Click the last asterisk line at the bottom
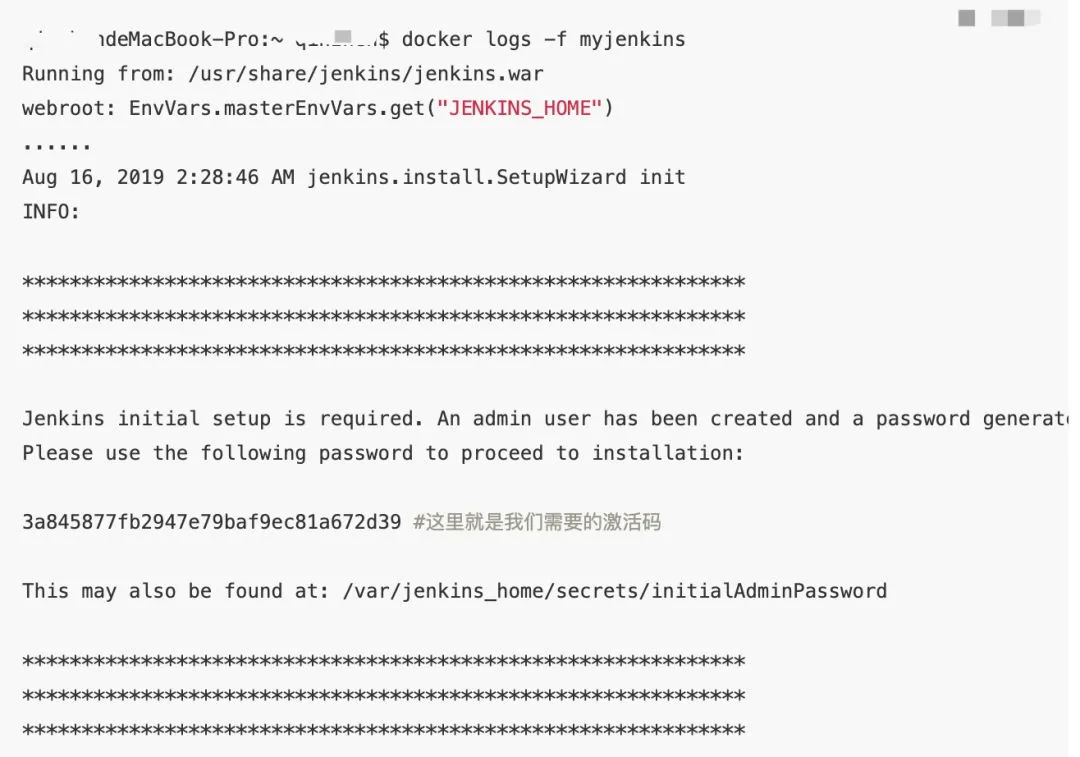This screenshot has width=1080, height=757. (x=384, y=730)
